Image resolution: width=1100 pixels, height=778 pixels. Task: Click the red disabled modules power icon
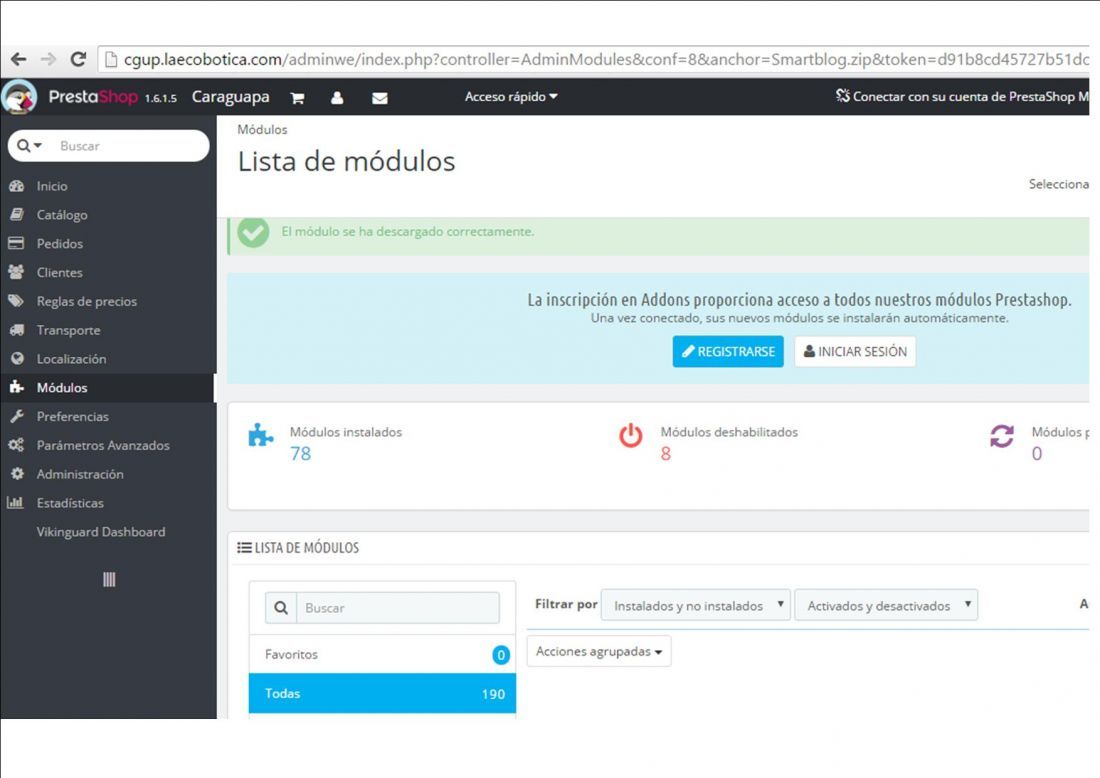pos(631,436)
